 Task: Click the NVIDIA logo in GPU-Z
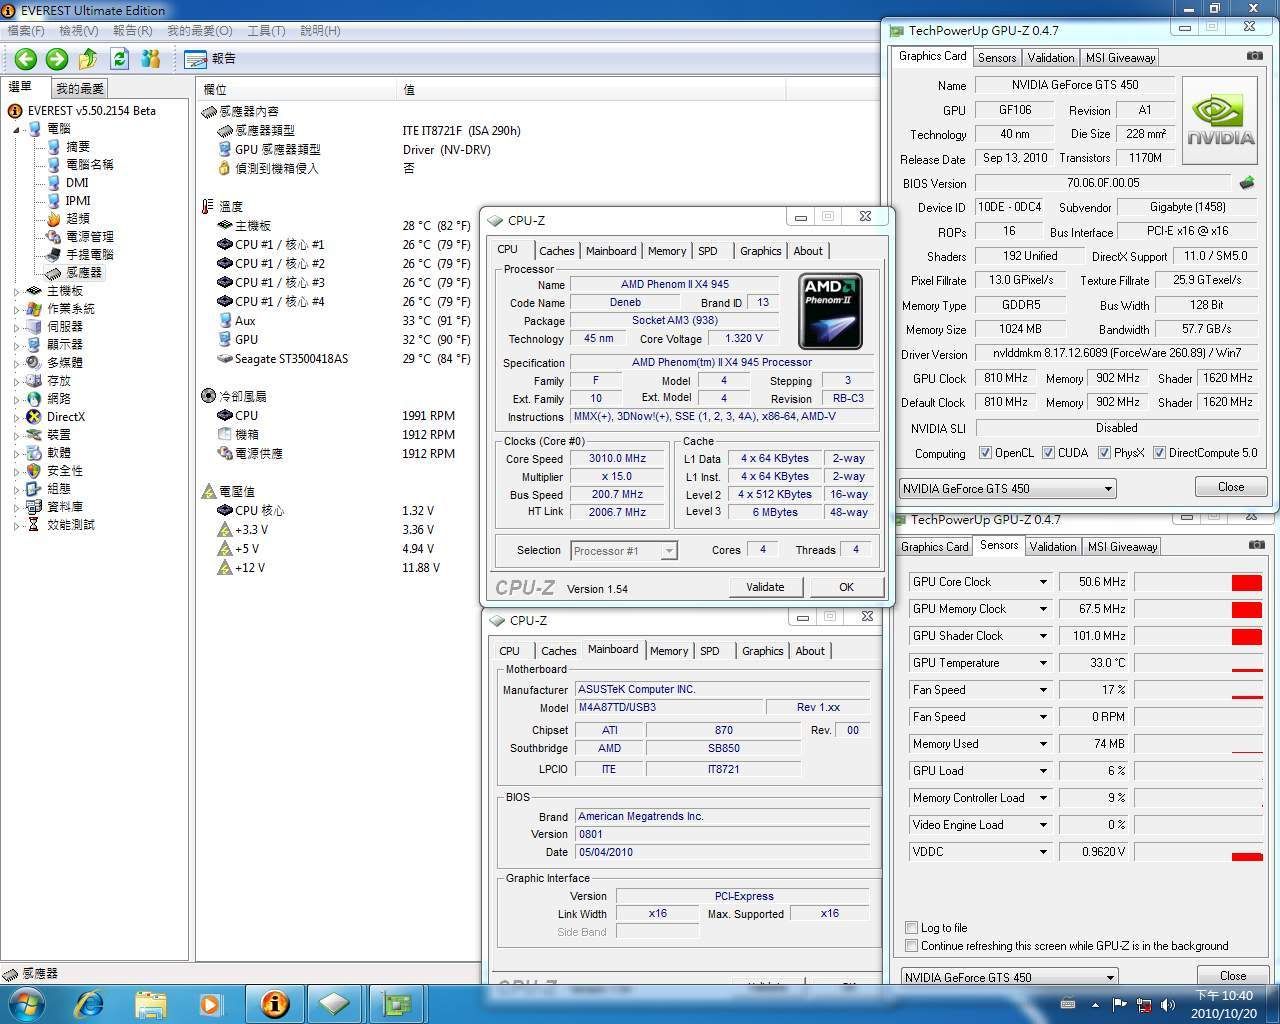coord(1220,120)
